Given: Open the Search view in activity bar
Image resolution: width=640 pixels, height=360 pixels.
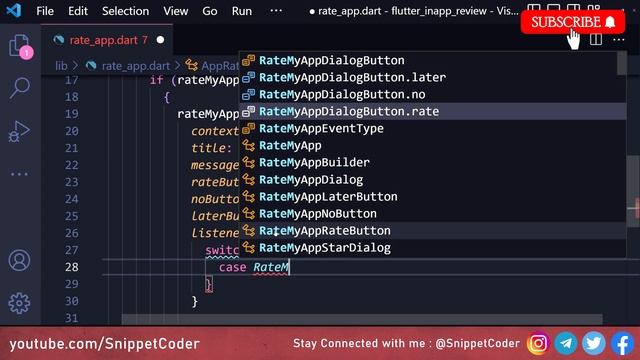Looking at the screenshot, I should tap(19, 88).
